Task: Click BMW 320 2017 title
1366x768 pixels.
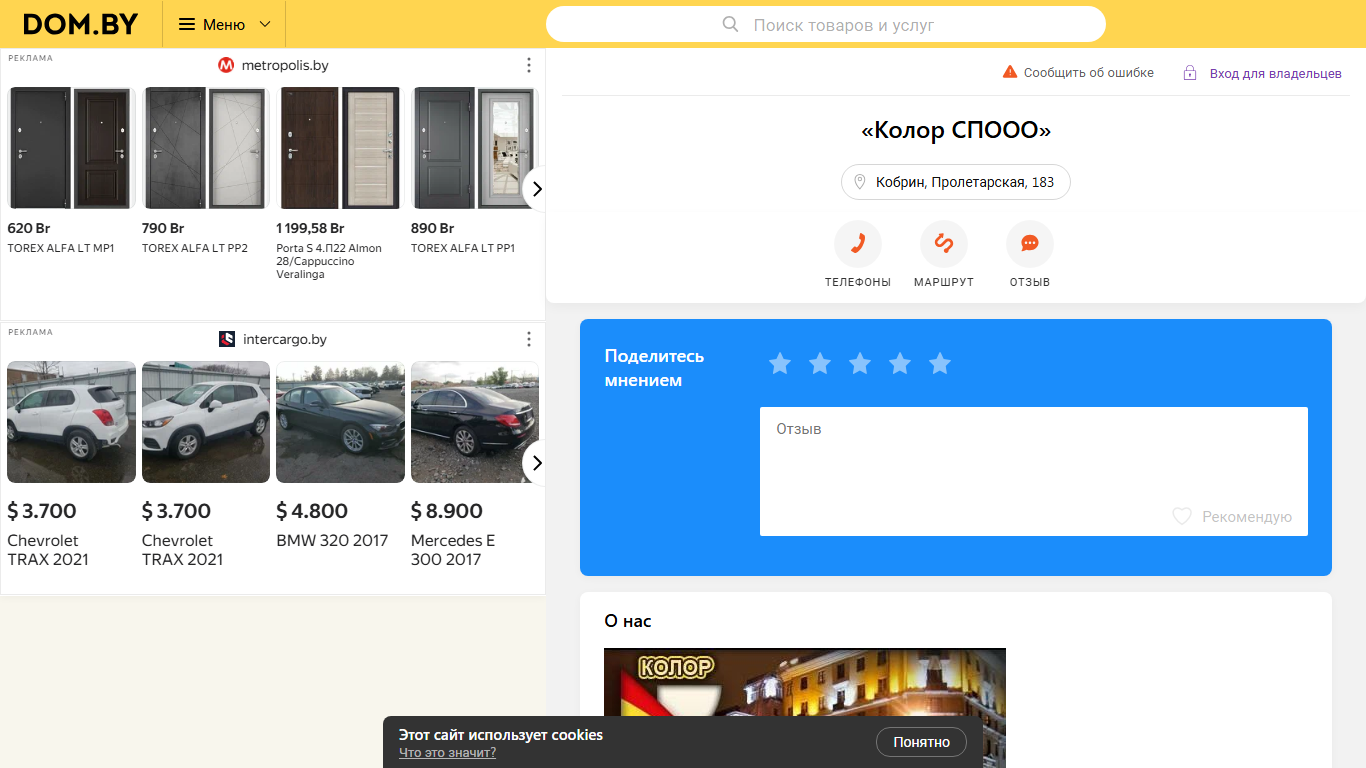Action: 332,540
